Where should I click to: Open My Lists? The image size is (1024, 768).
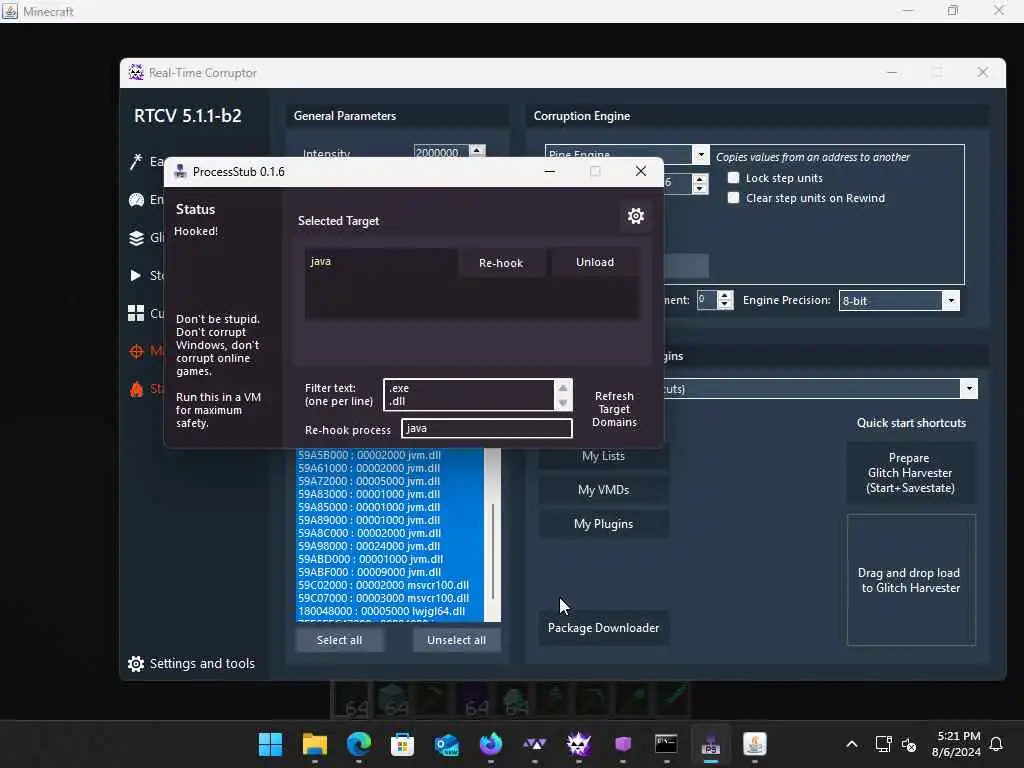(603, 456)
